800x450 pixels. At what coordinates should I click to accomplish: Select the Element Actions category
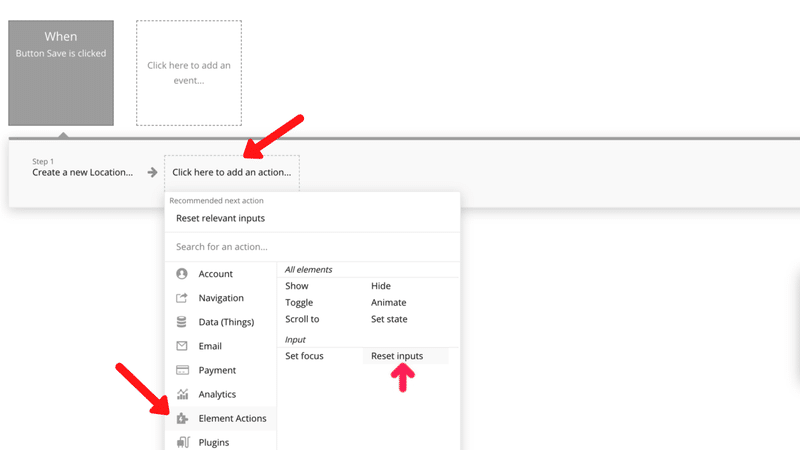pos(220,418)
